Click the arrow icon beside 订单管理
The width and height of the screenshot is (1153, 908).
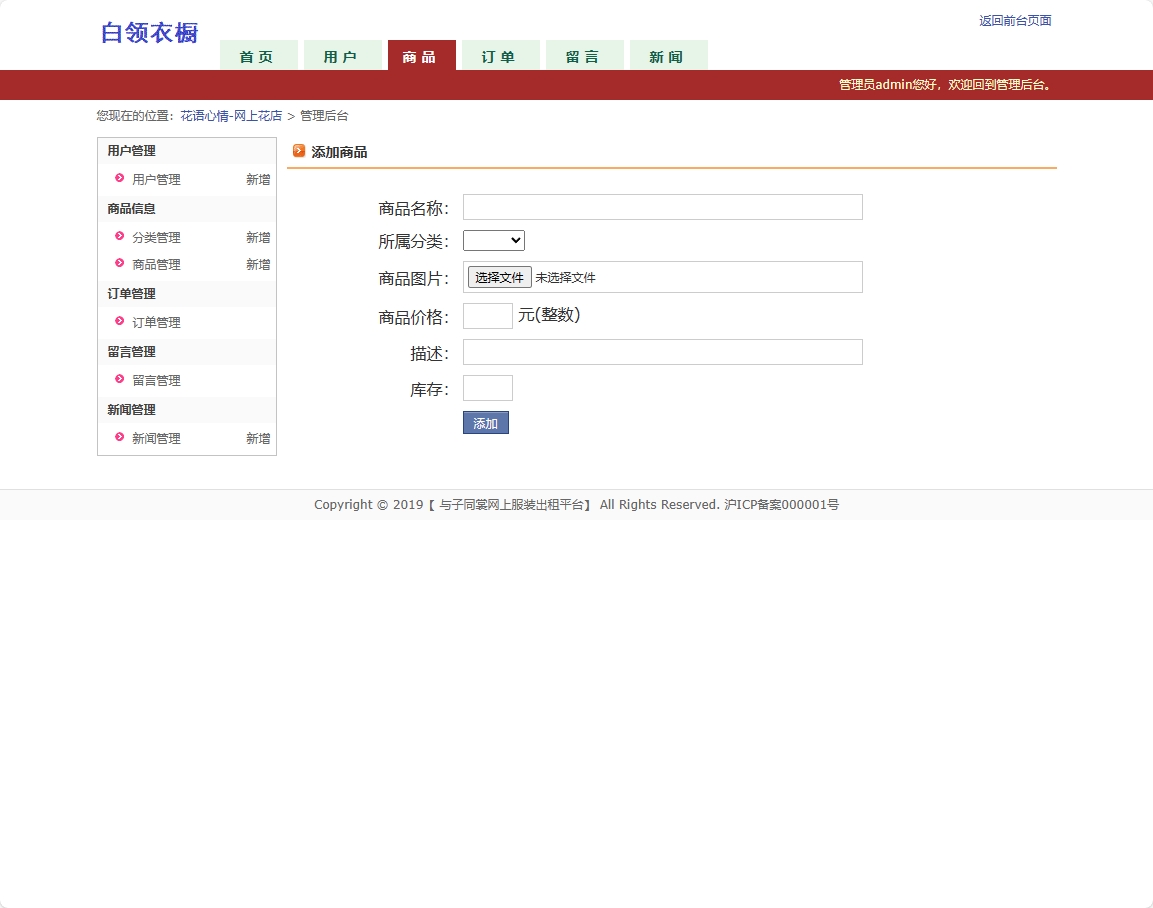(119, 322)
